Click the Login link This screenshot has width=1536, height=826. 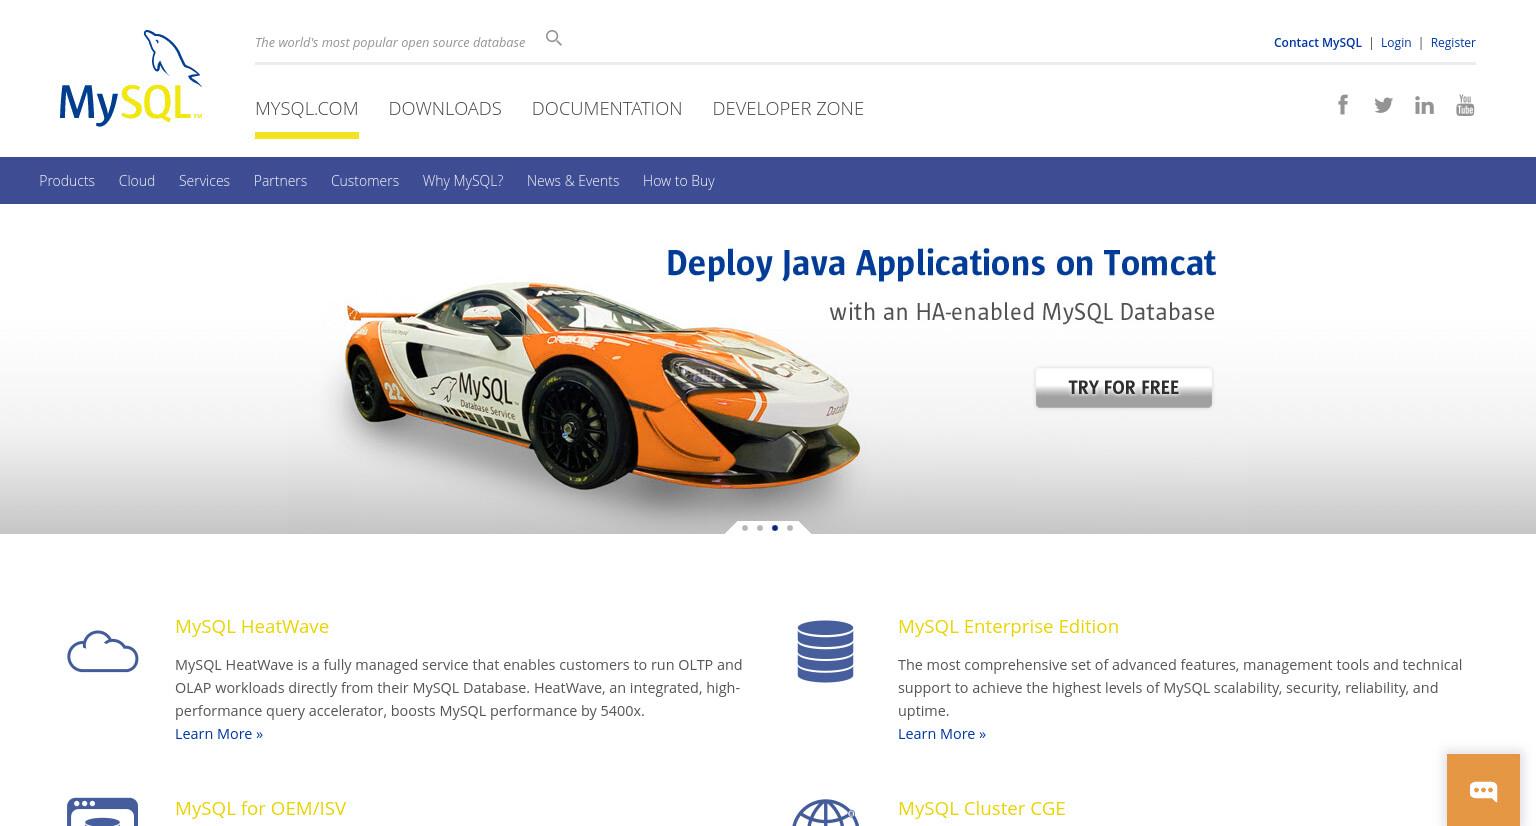(x=1396, y=42)
